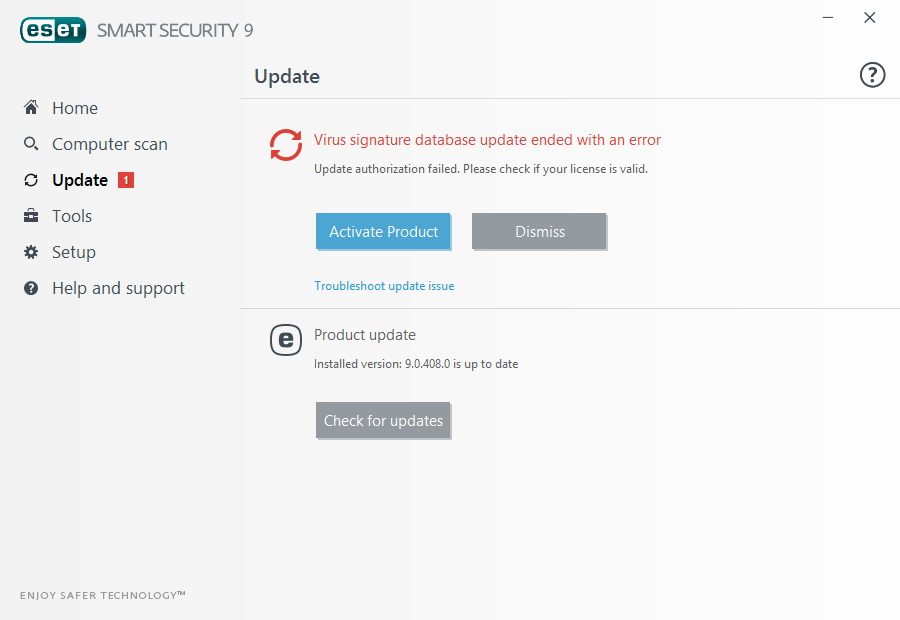Image resolution: width=900 pixels, height=620 pixels.
Task: Click the ESET logo in the header
Action: pos(53,30)
